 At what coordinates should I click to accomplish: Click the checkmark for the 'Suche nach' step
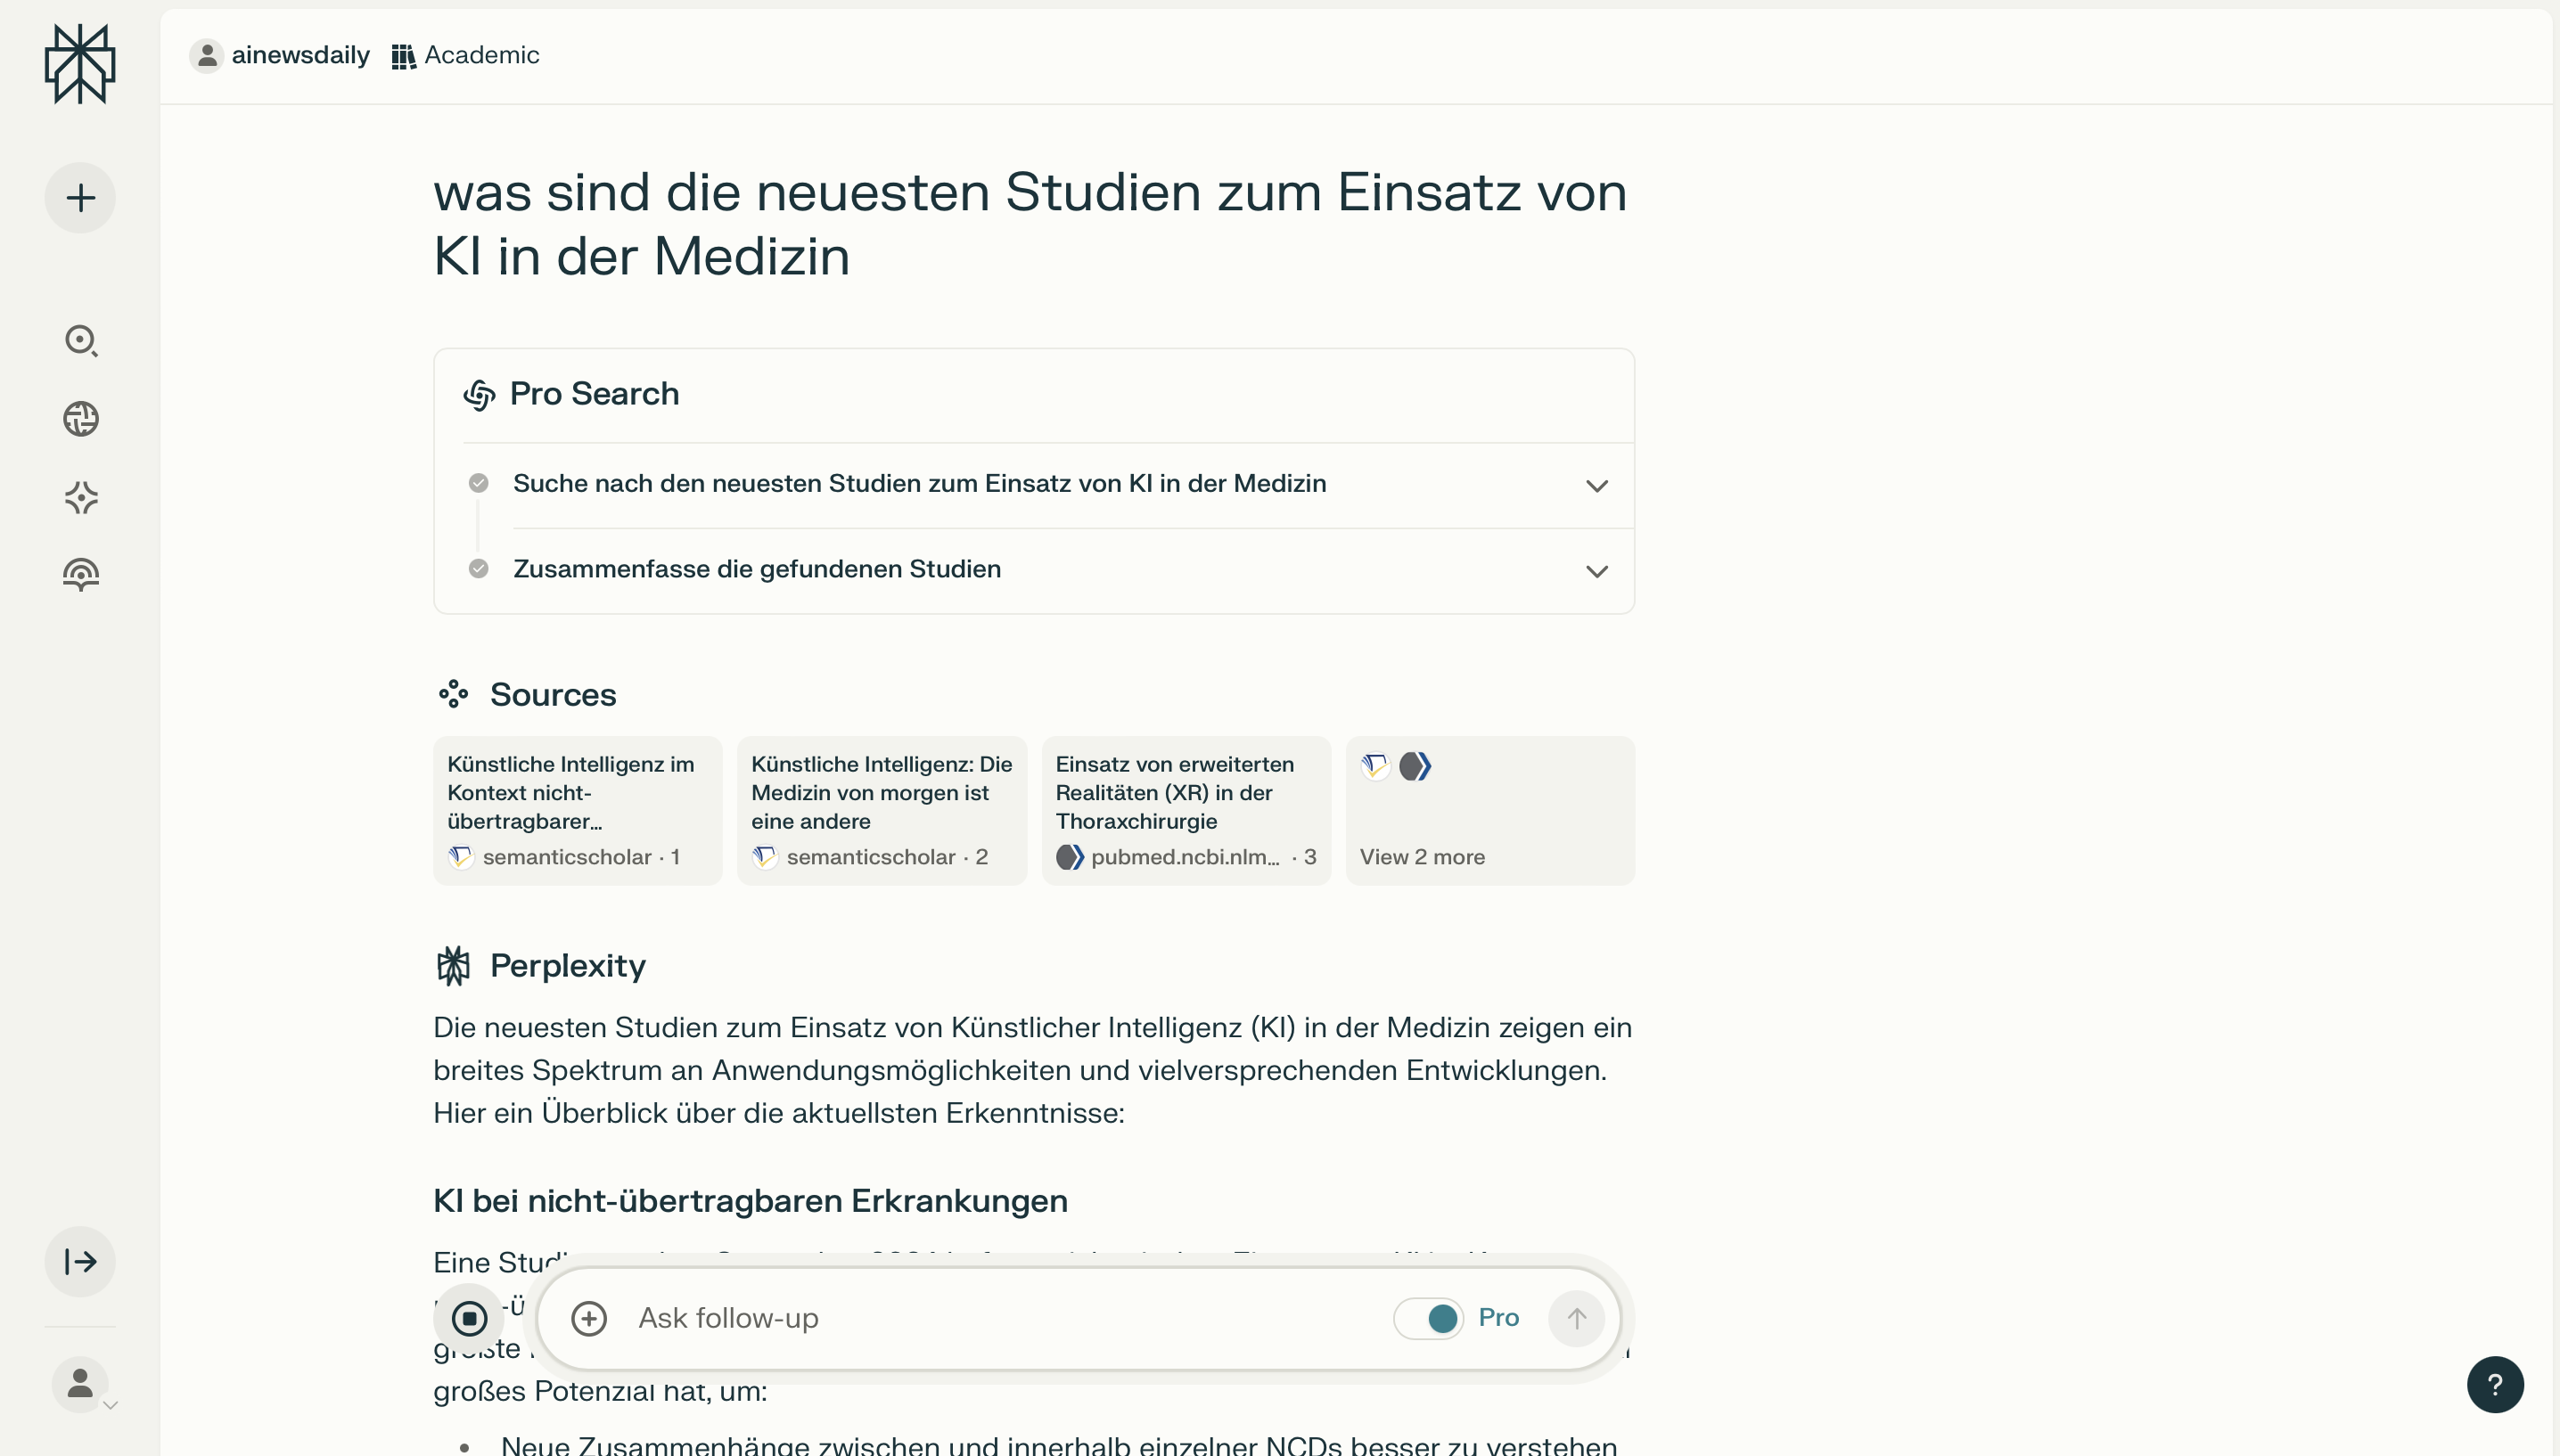479,483
